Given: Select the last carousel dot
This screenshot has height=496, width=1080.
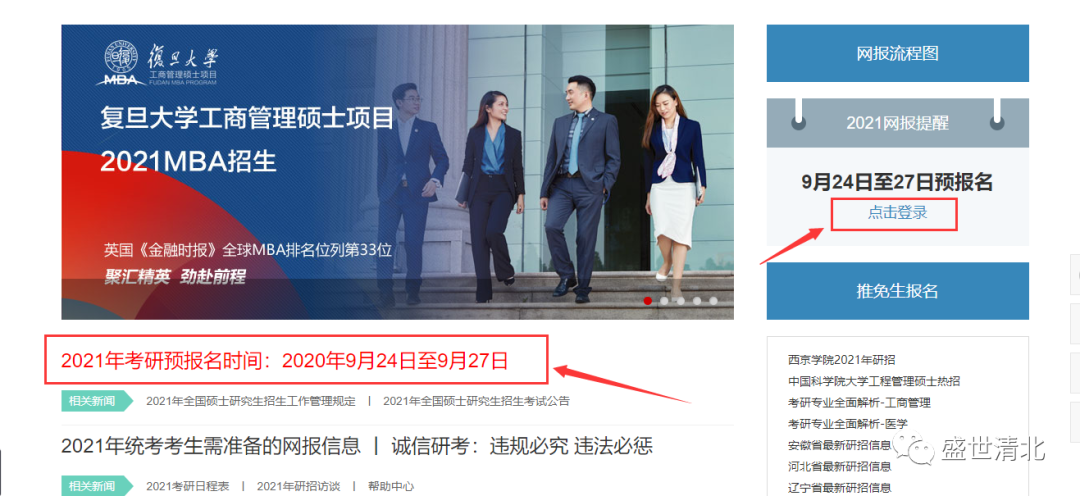Looking at the screenshot, I should (x=714, y=301).
